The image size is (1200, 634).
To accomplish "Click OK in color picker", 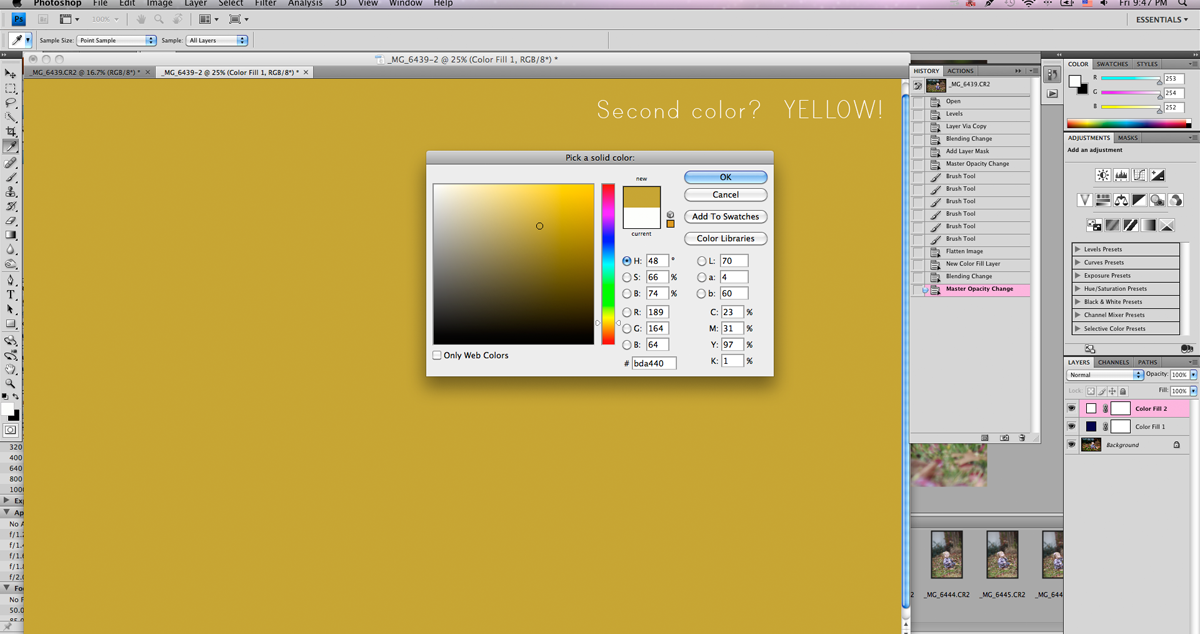I will point(726,177).
